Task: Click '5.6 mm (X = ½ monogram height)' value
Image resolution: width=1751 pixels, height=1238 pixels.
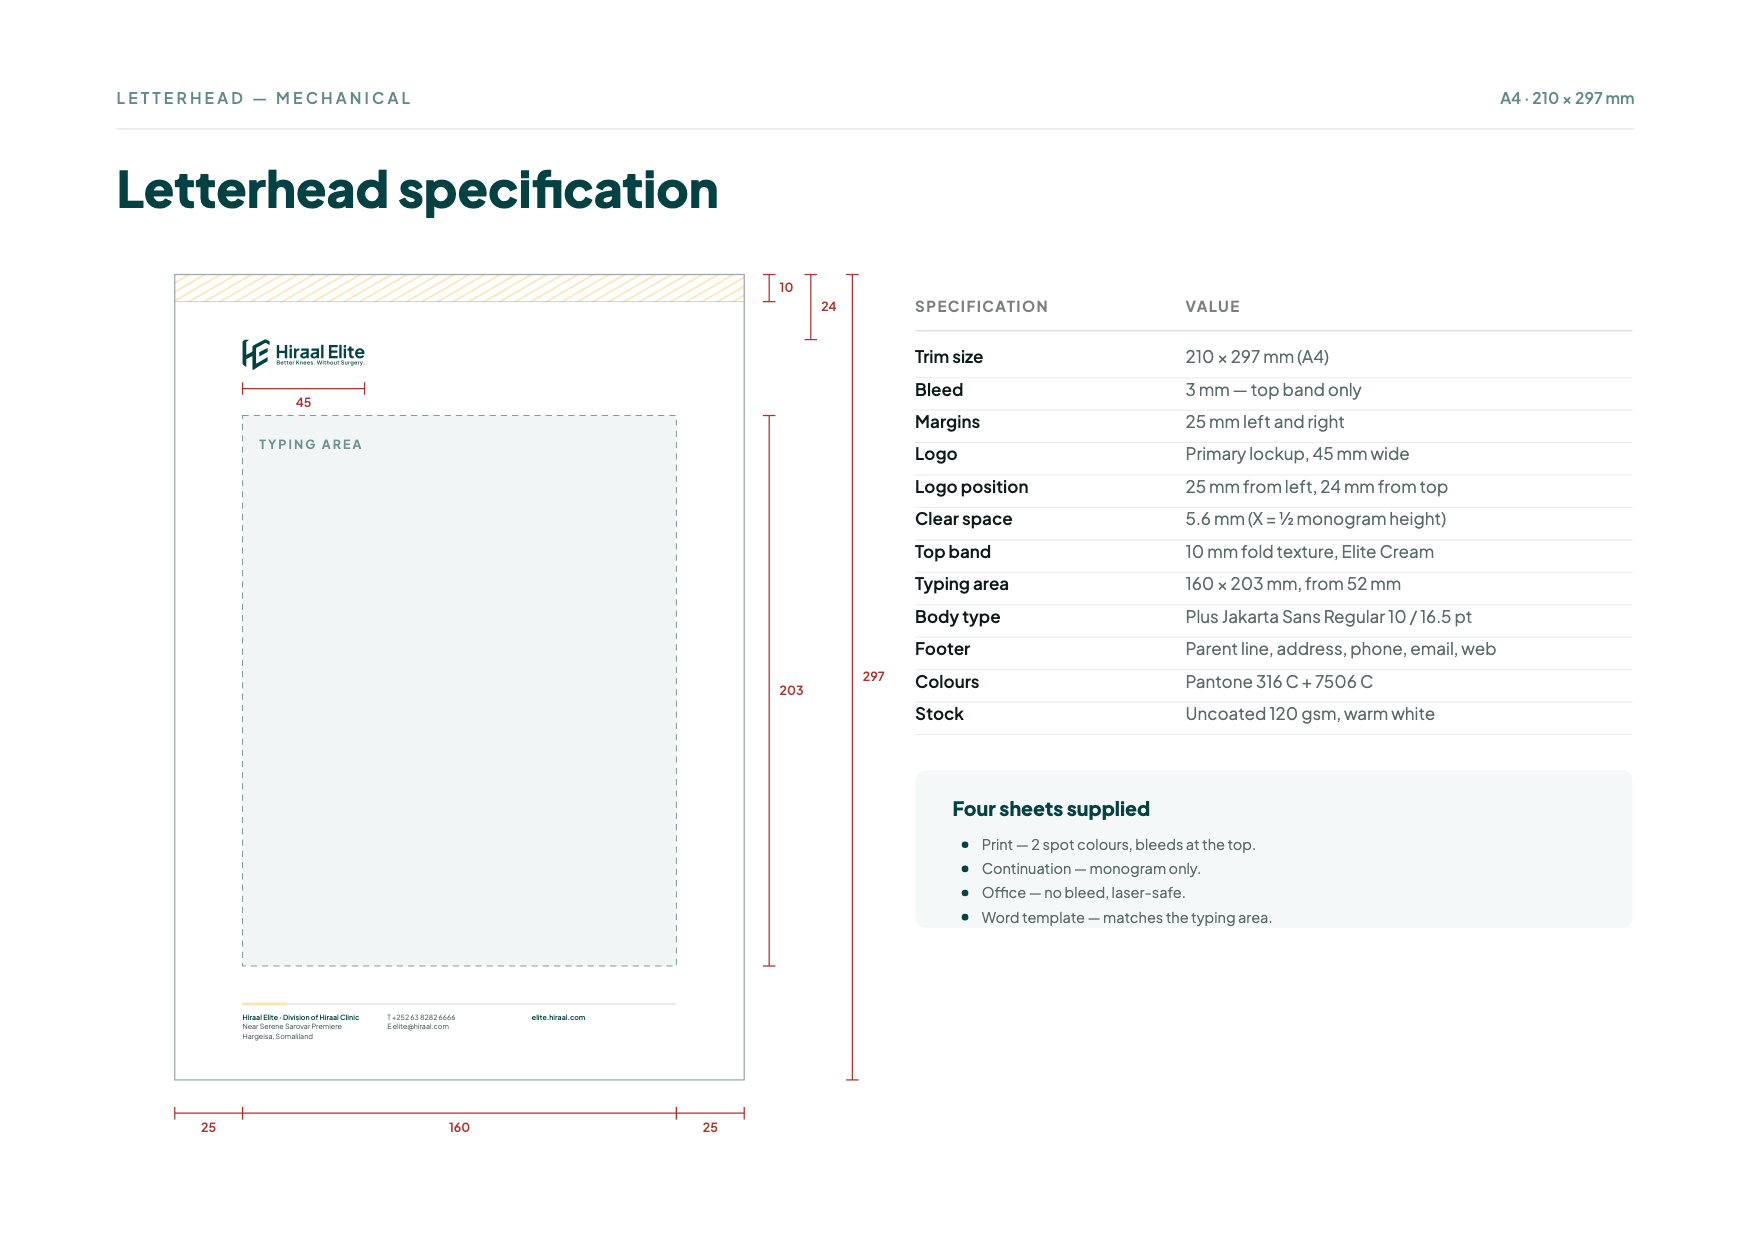Action: pyautogui.click(x=1316, y=519)
